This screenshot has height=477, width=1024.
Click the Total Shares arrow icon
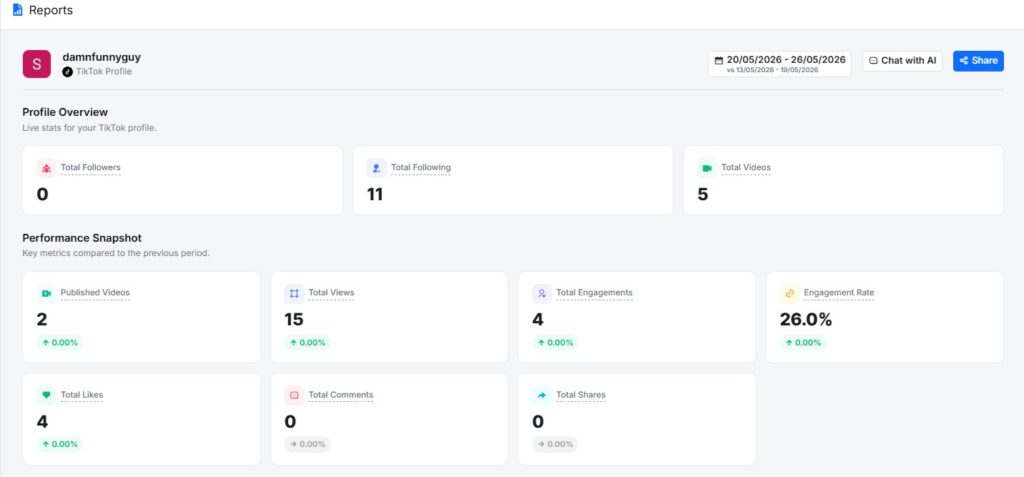(541, 395)
